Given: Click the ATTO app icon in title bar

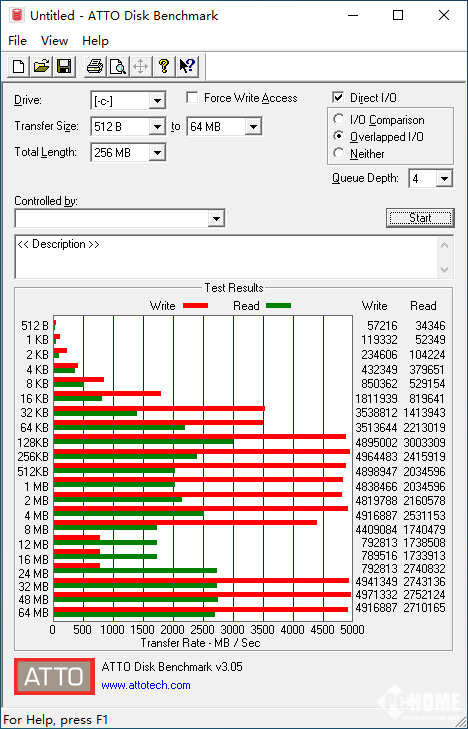Looking at the screenshot, I should coord(17,15).
